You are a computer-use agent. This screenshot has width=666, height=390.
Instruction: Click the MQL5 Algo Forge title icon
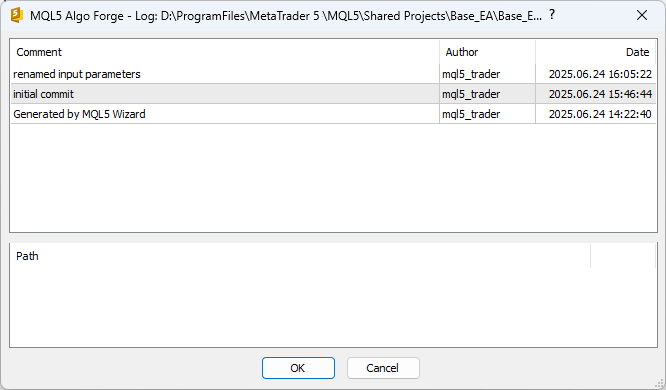[x=17, y=15]
